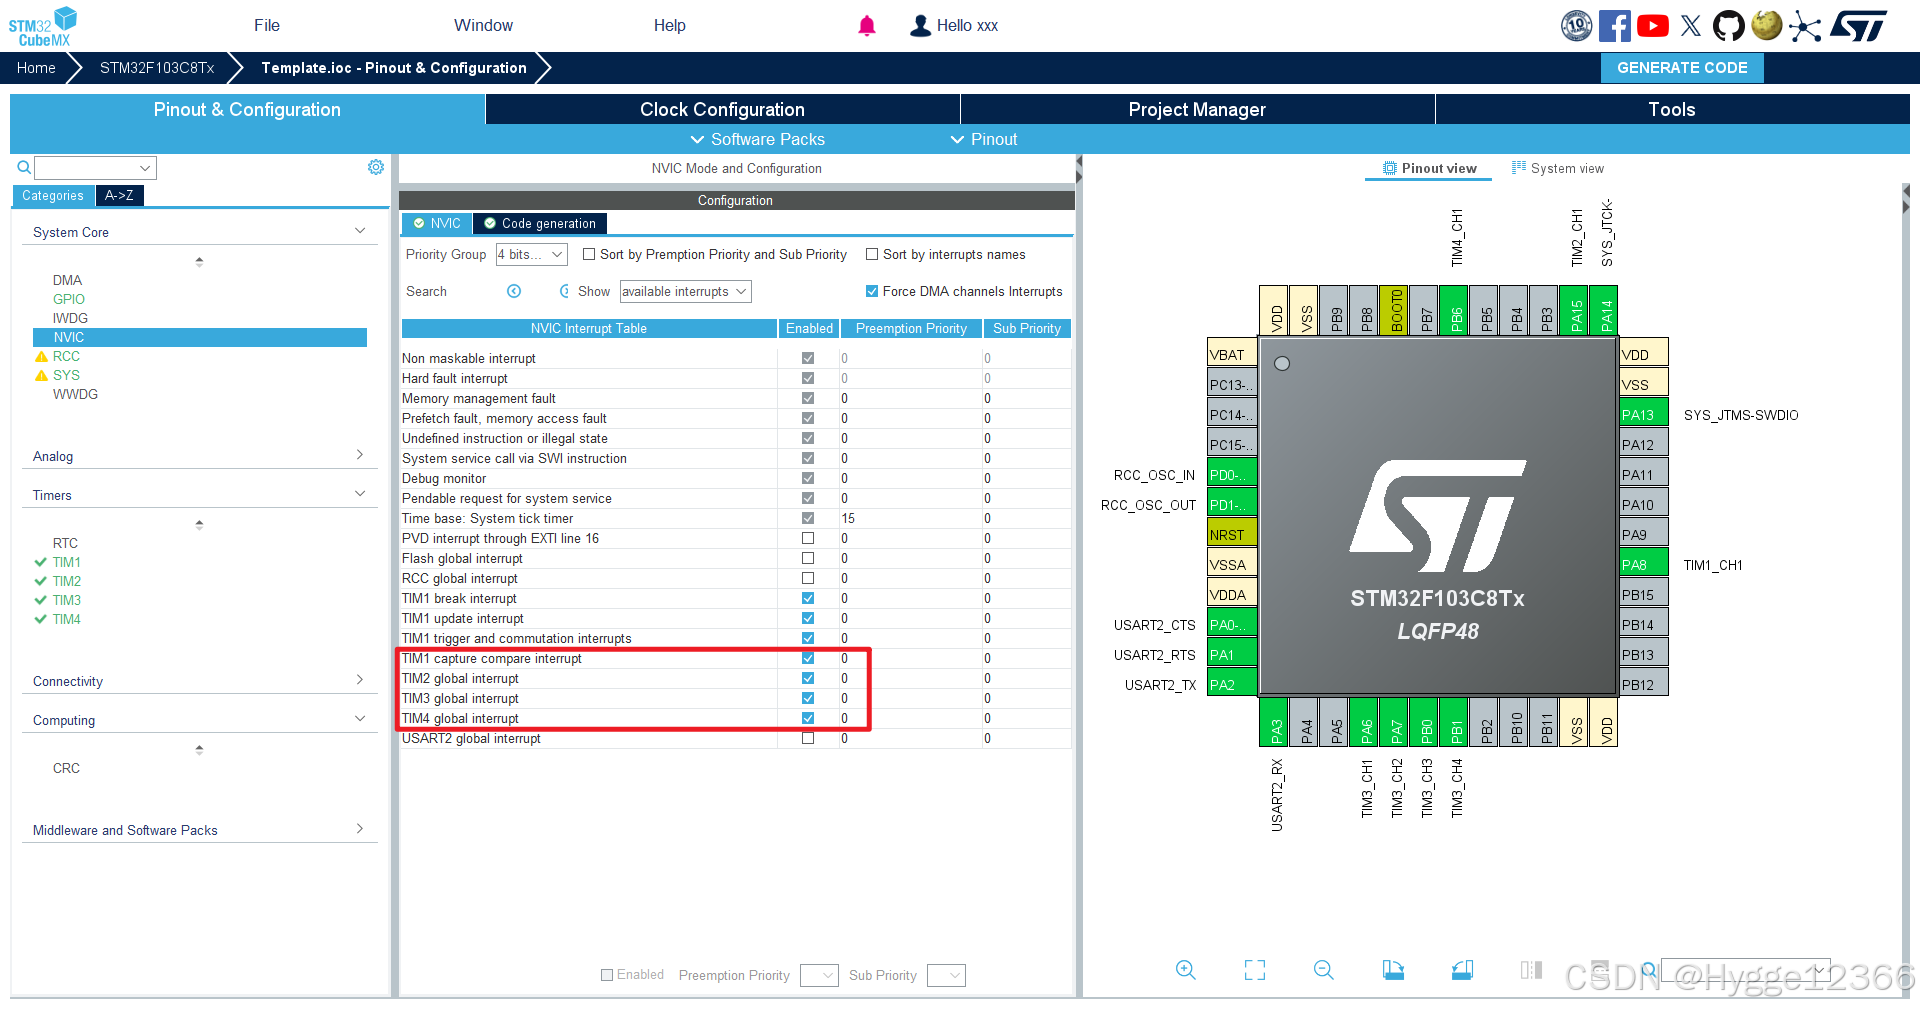The width and height of the screenshot is (1920, 1009).
Task: Open the Window menu
Action: coord(483,26)
